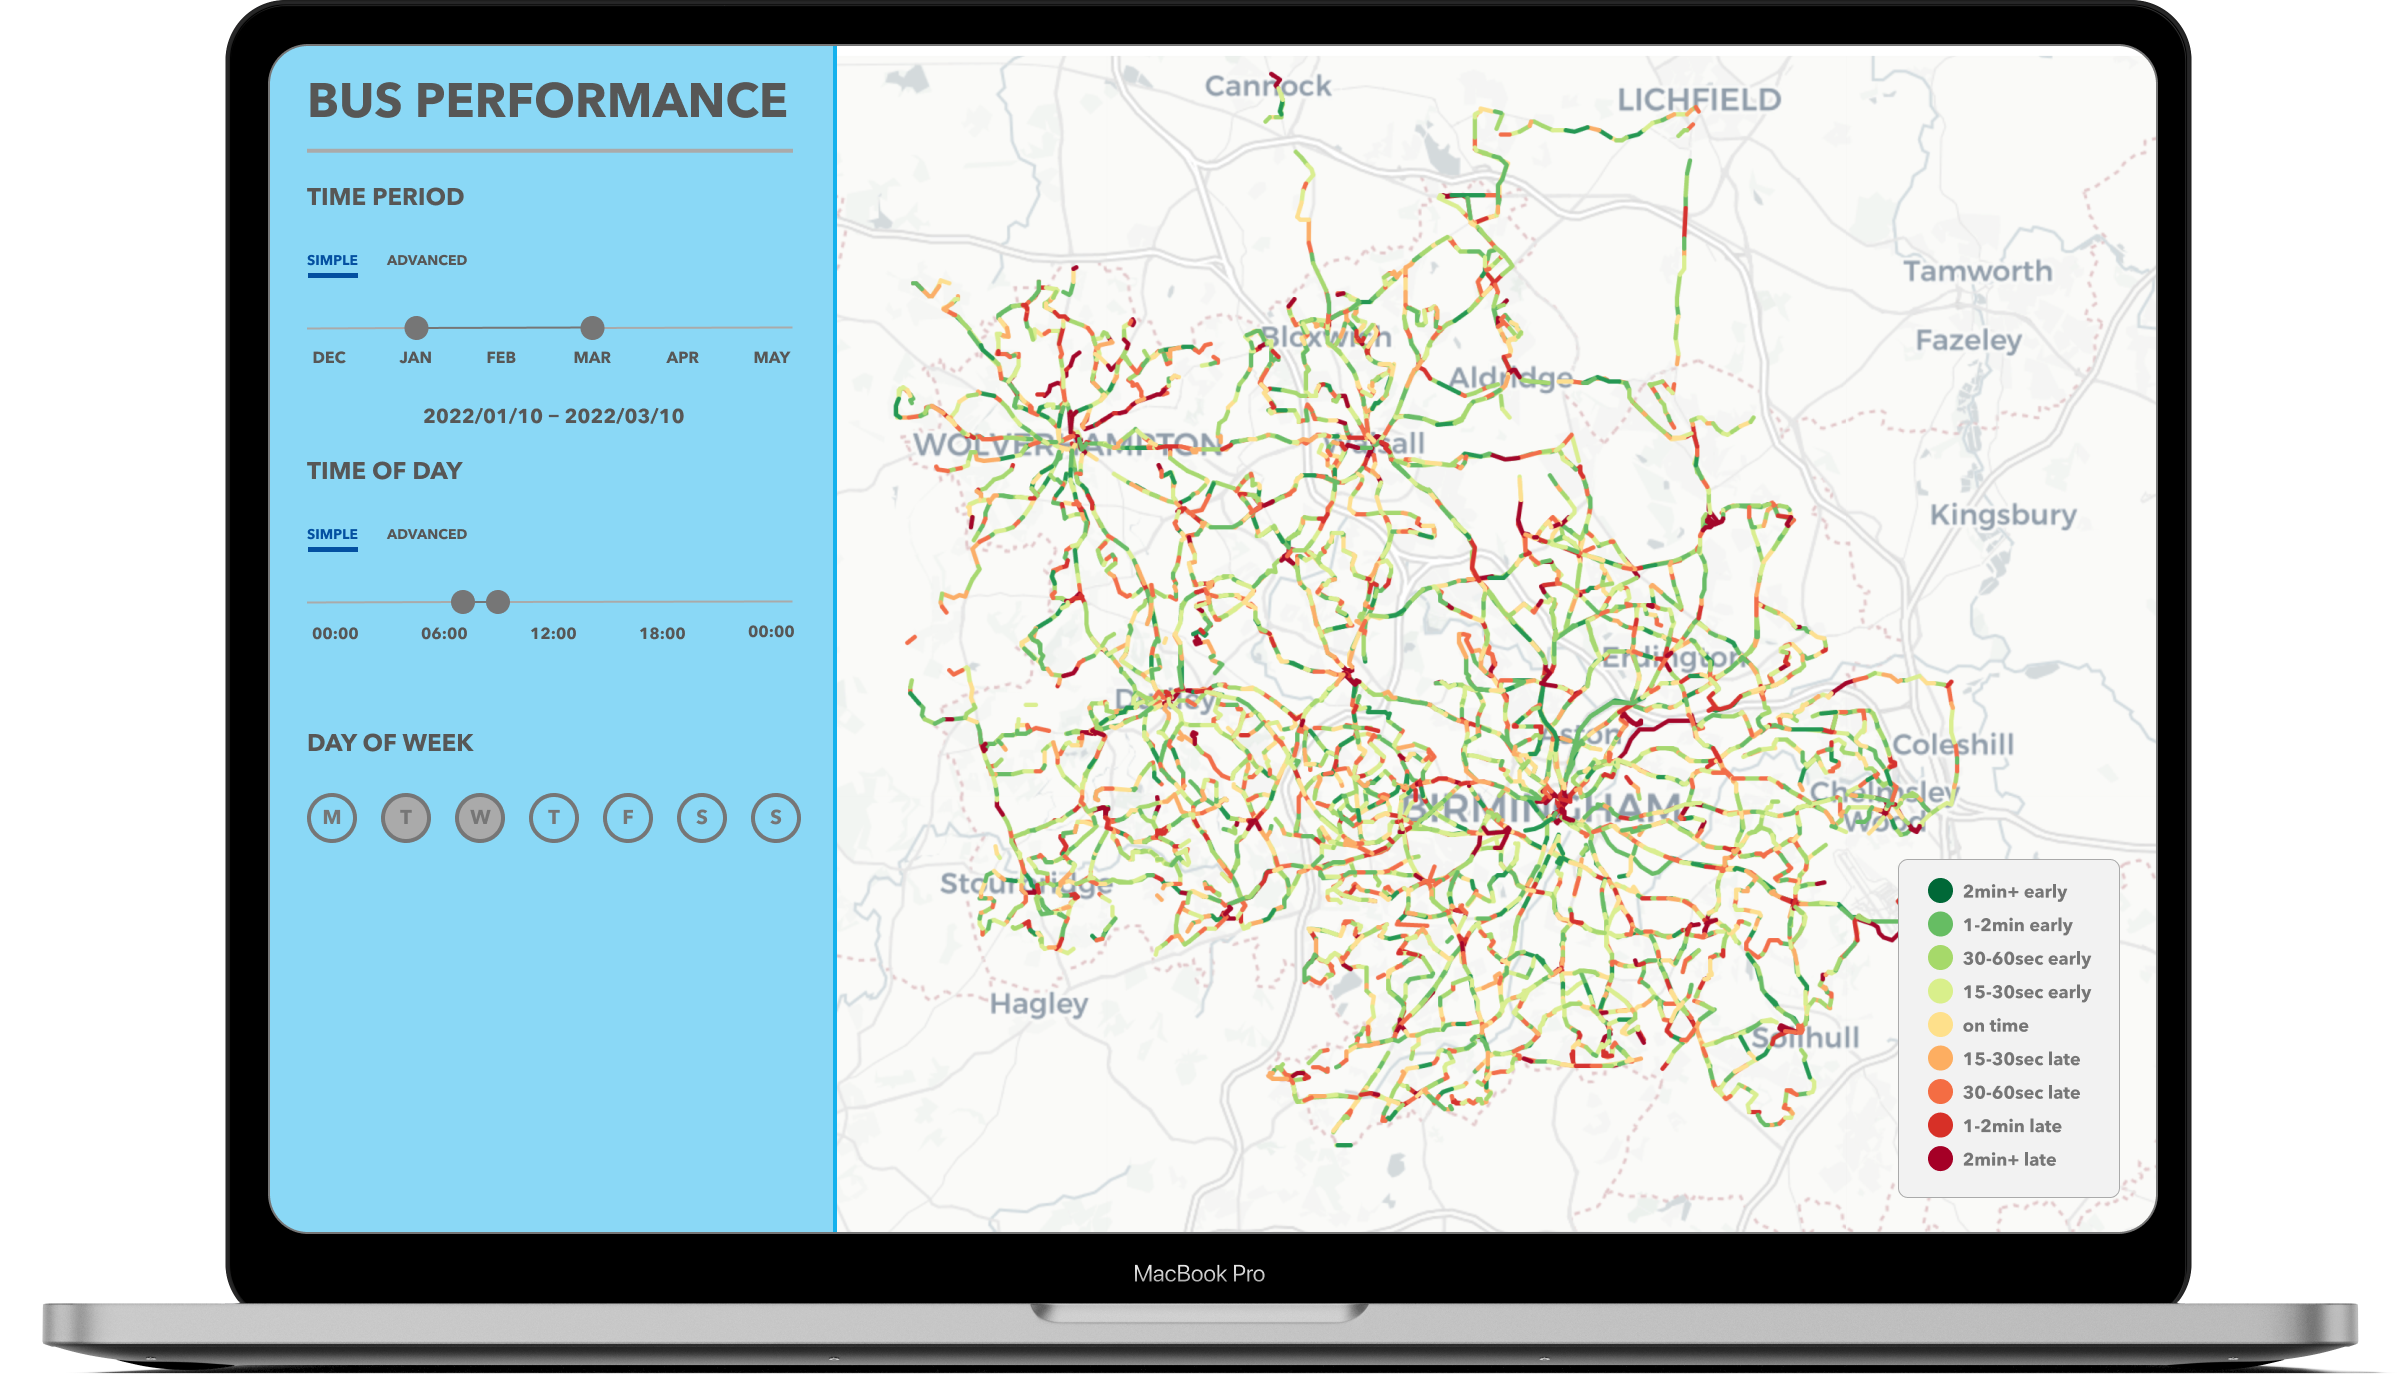Click the dark green 2min+ early legend icon
Image resolution: width=2401 pixels, height=1376 pixels.
(x=1941, y=891)
